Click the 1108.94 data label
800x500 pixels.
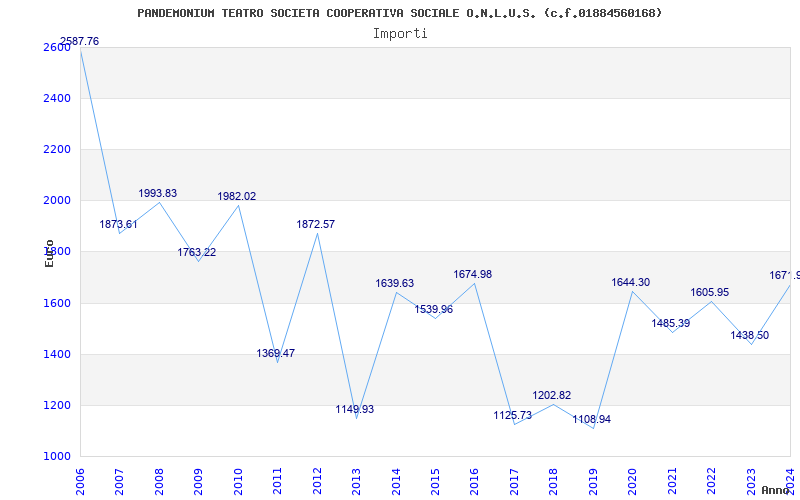[592, 419]
